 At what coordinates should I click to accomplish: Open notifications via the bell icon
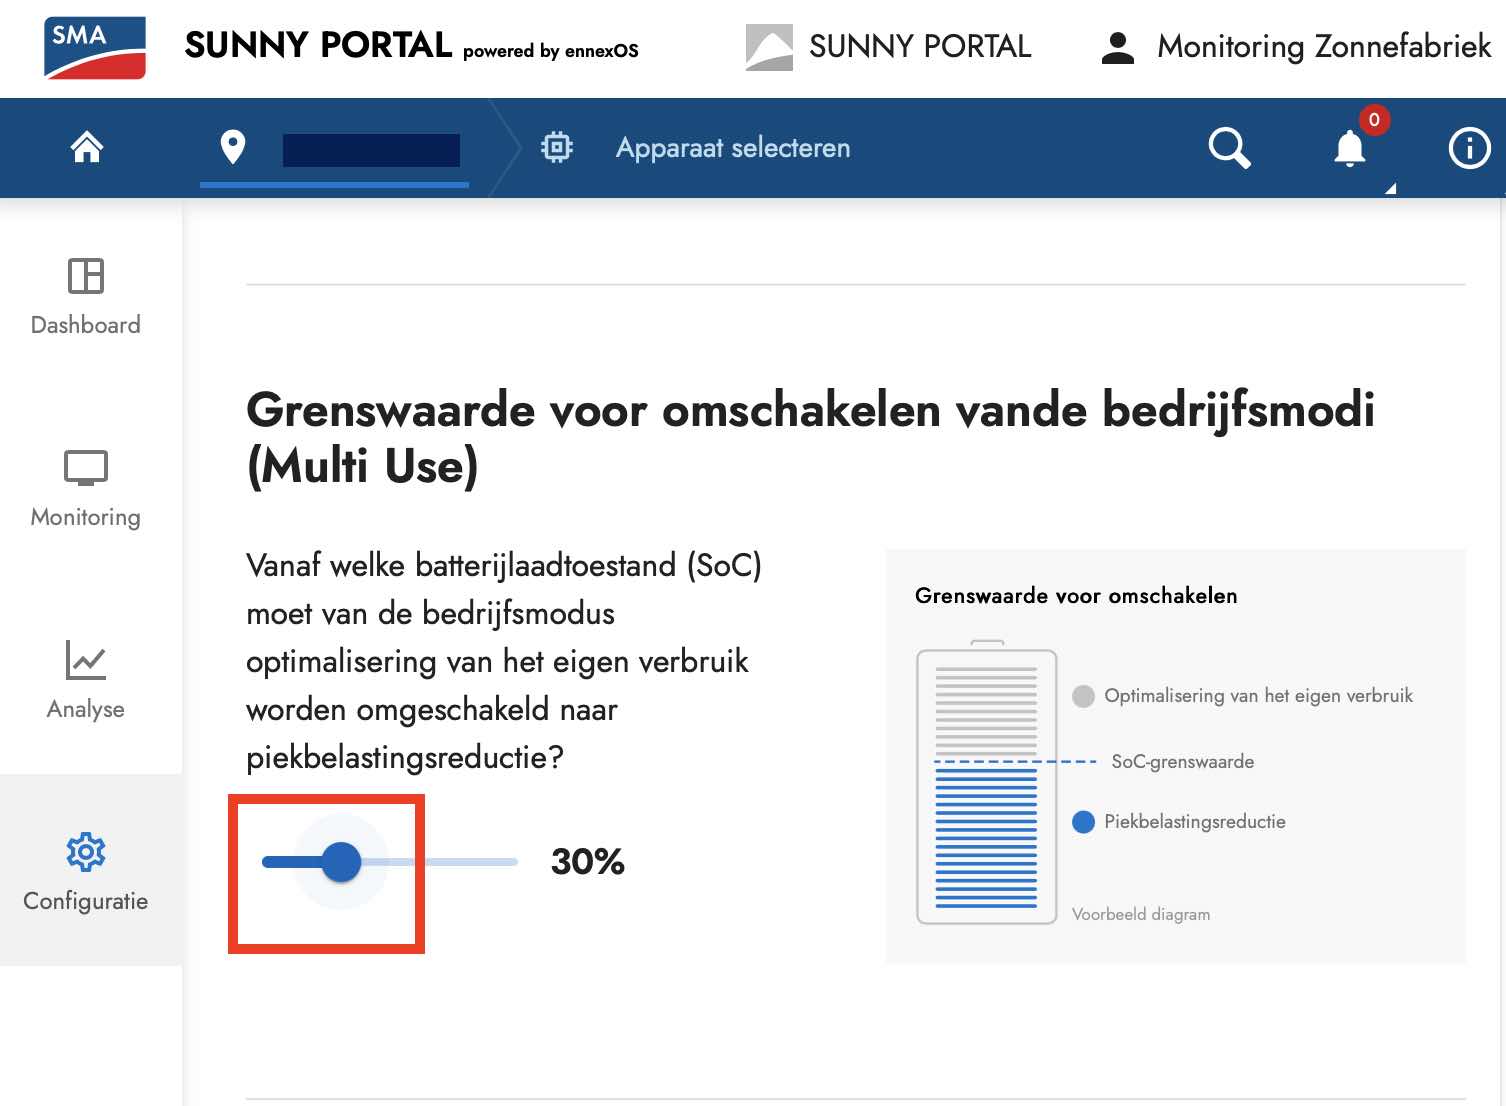pos(1348,148)
